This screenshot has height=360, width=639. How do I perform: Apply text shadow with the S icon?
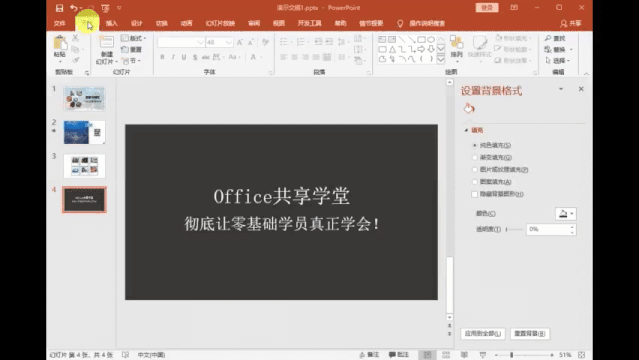pos(195,57)
